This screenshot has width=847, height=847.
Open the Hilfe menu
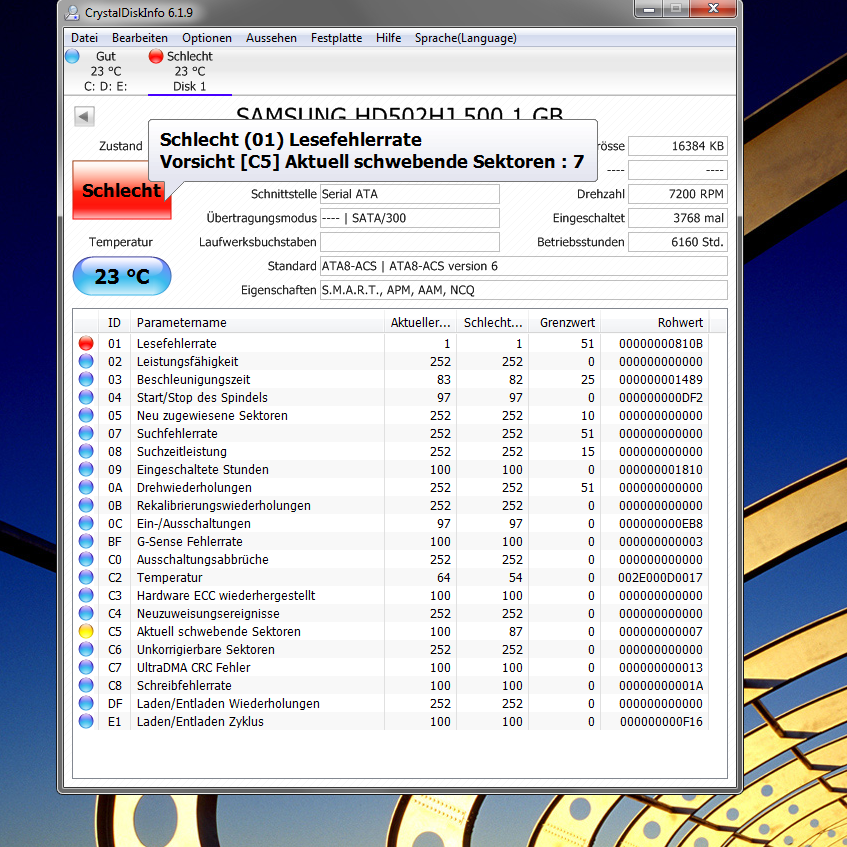388,38
